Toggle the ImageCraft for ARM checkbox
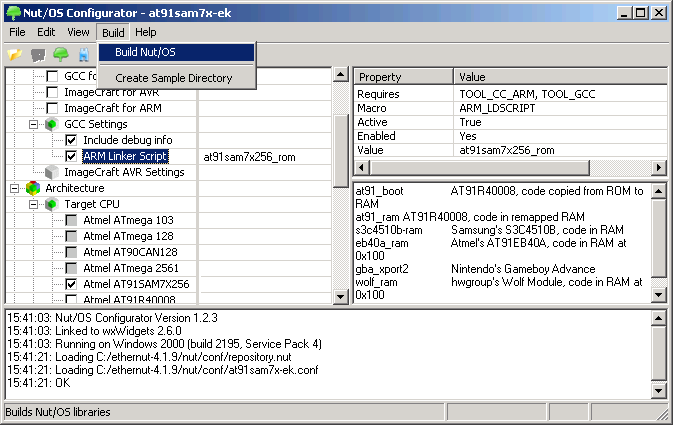 point(52,108)
